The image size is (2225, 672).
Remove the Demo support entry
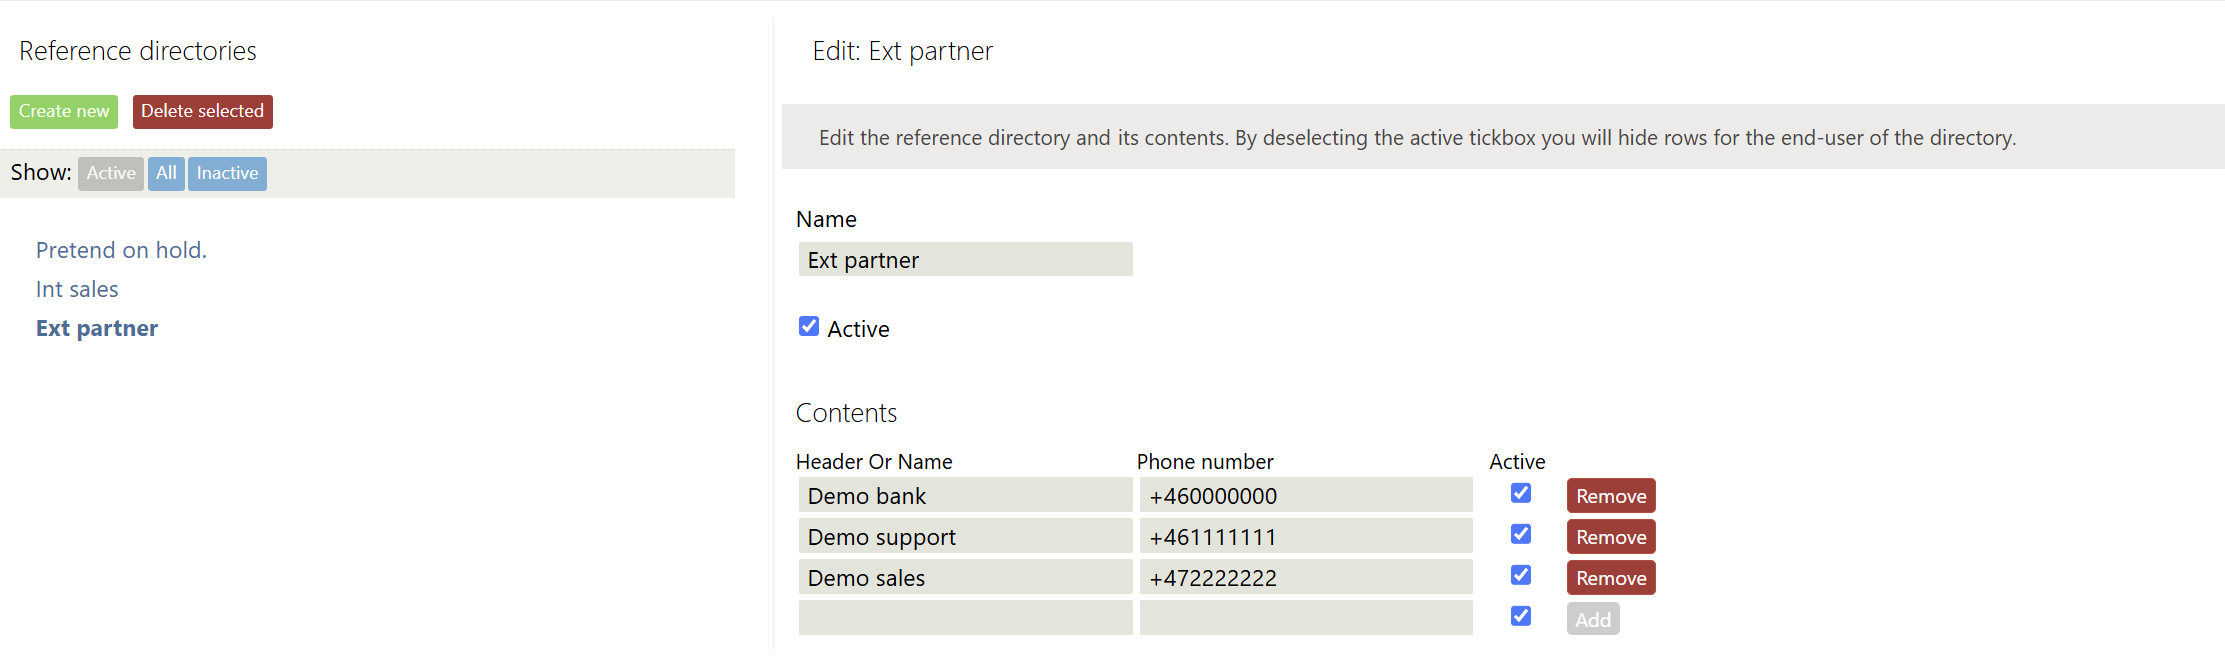tap(1610, 537)
